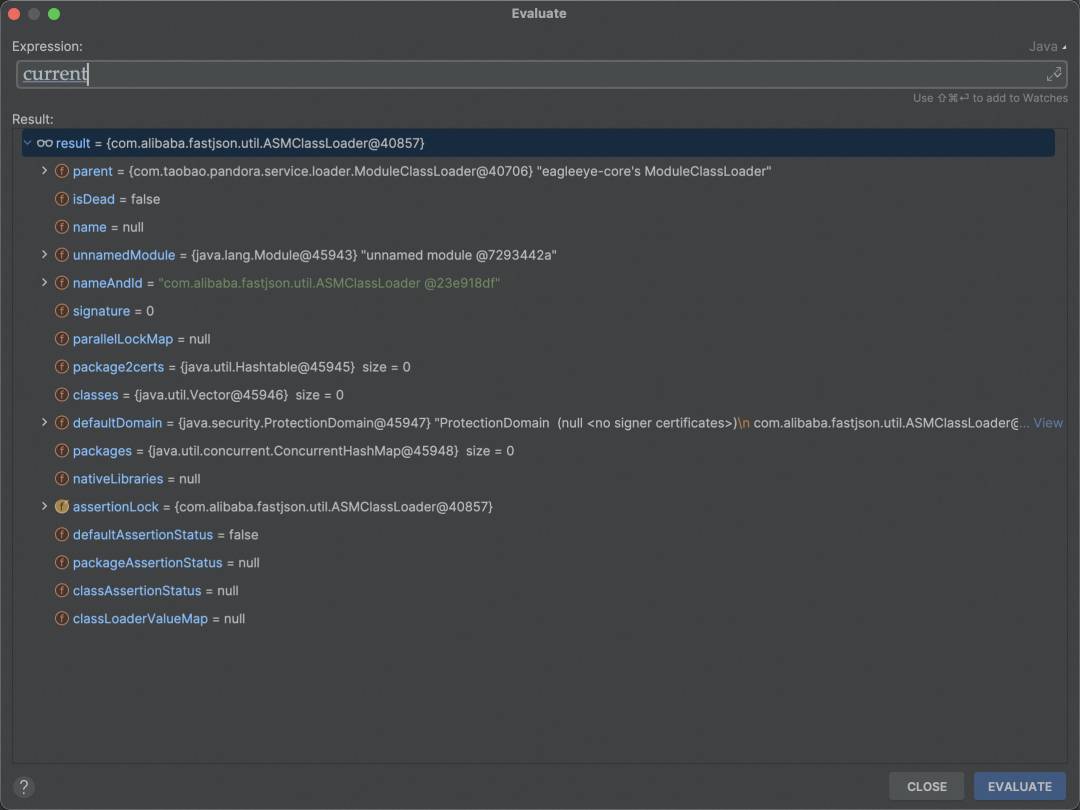Collapse the result root node
The image size is (1080, 810).
pyautogui.click(x=28, y=143)
